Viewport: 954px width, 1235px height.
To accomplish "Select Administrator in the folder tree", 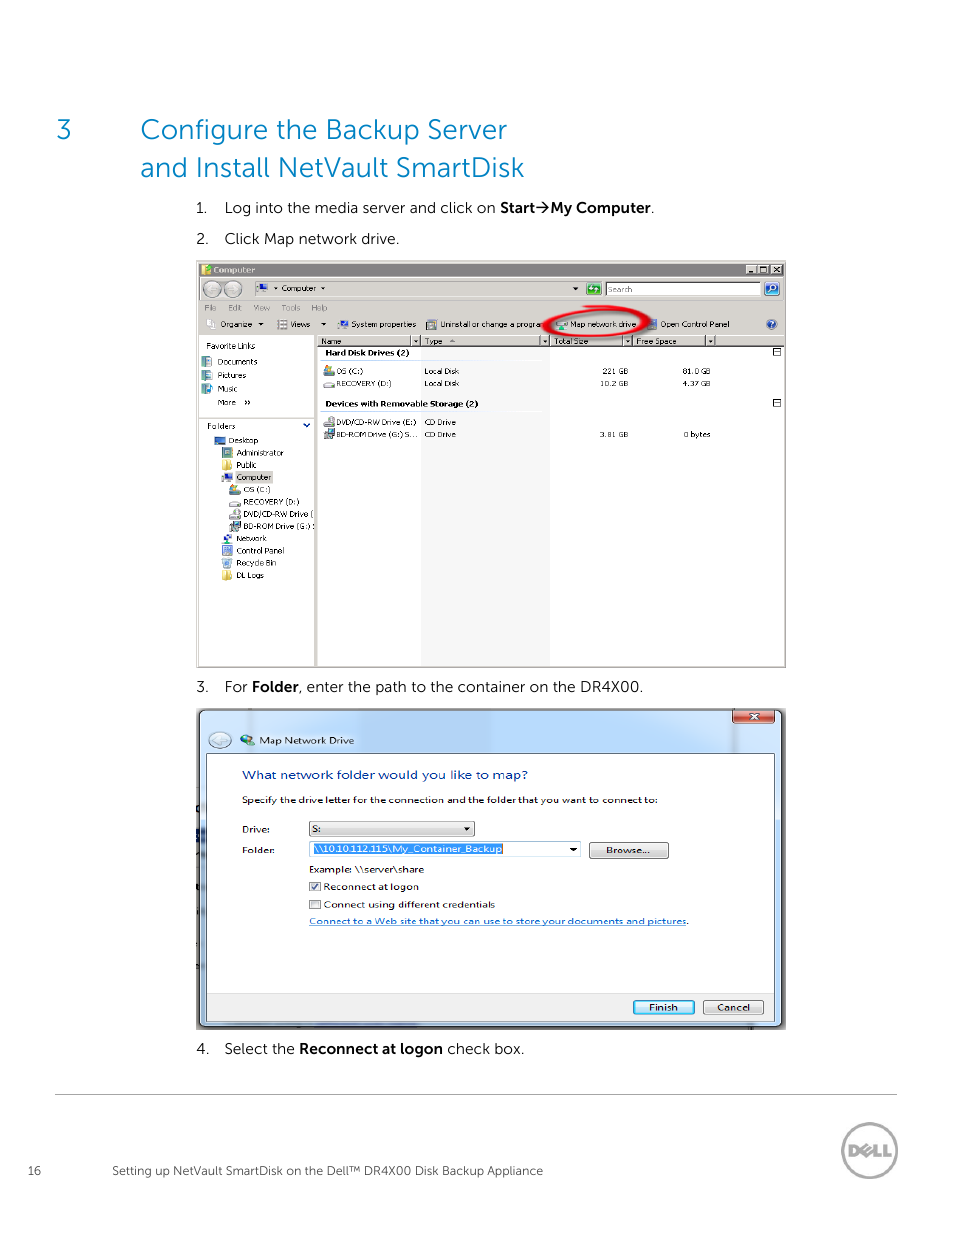I will pyautogui.click(x=253, y=453).
